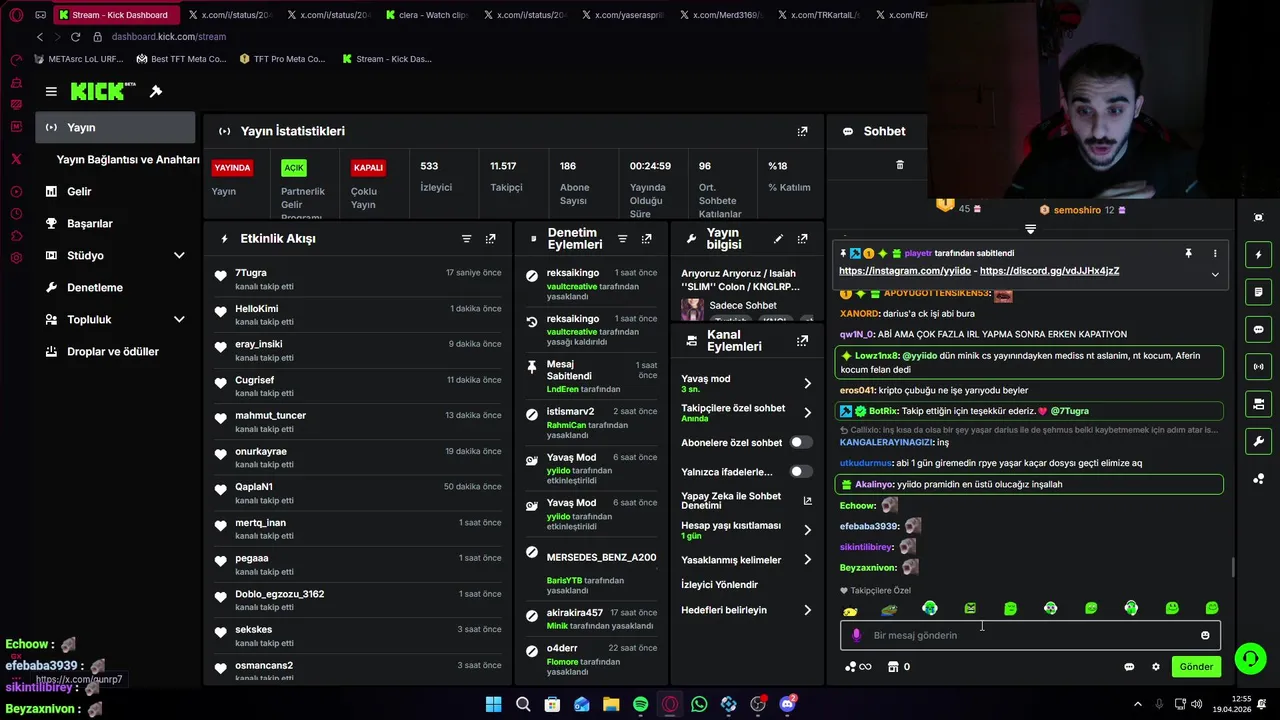The image size is (1280, 720).
Task: Pop out the Yayın İstatistikleri panel
Action: click(x=802, y=131)
